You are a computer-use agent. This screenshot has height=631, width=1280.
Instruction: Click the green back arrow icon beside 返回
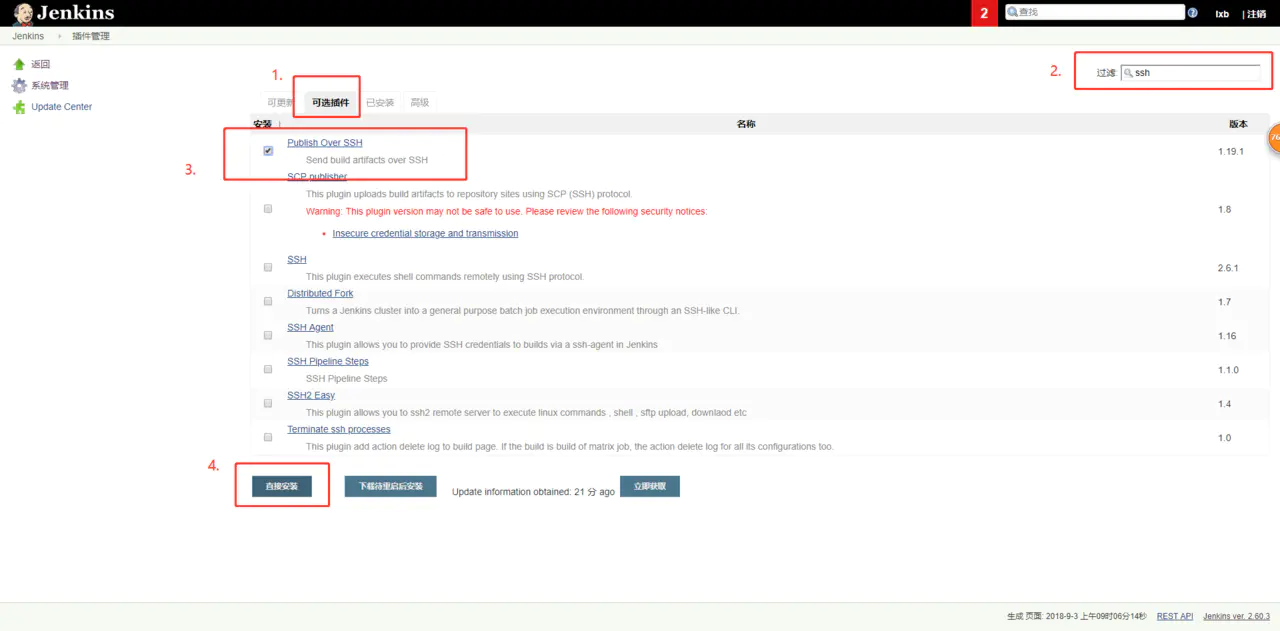pyautogui.click(x=21, y=64)
